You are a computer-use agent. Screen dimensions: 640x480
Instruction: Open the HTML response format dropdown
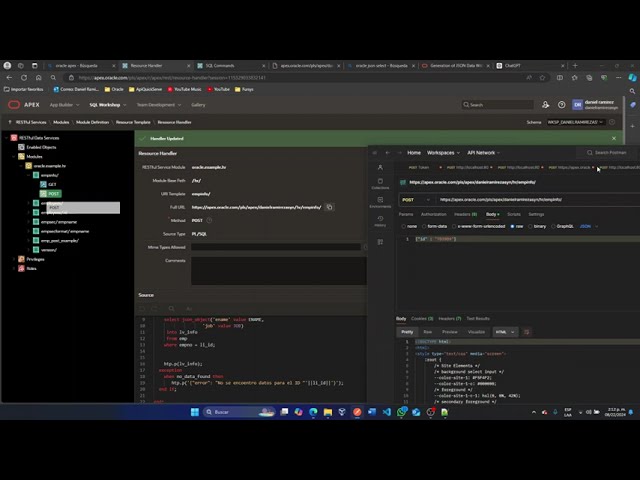(505, 332)
